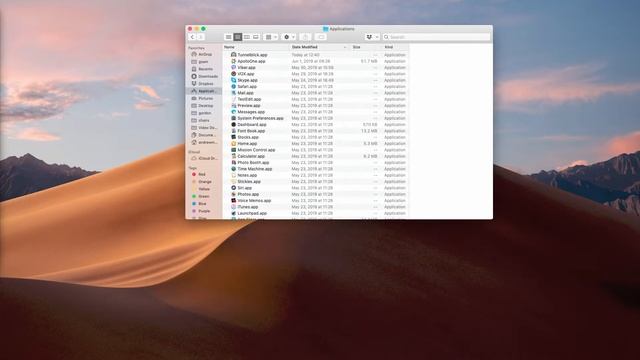
Task: Select the Font Book.app icon
Action: pyautogui.click(x=233, y=131)
